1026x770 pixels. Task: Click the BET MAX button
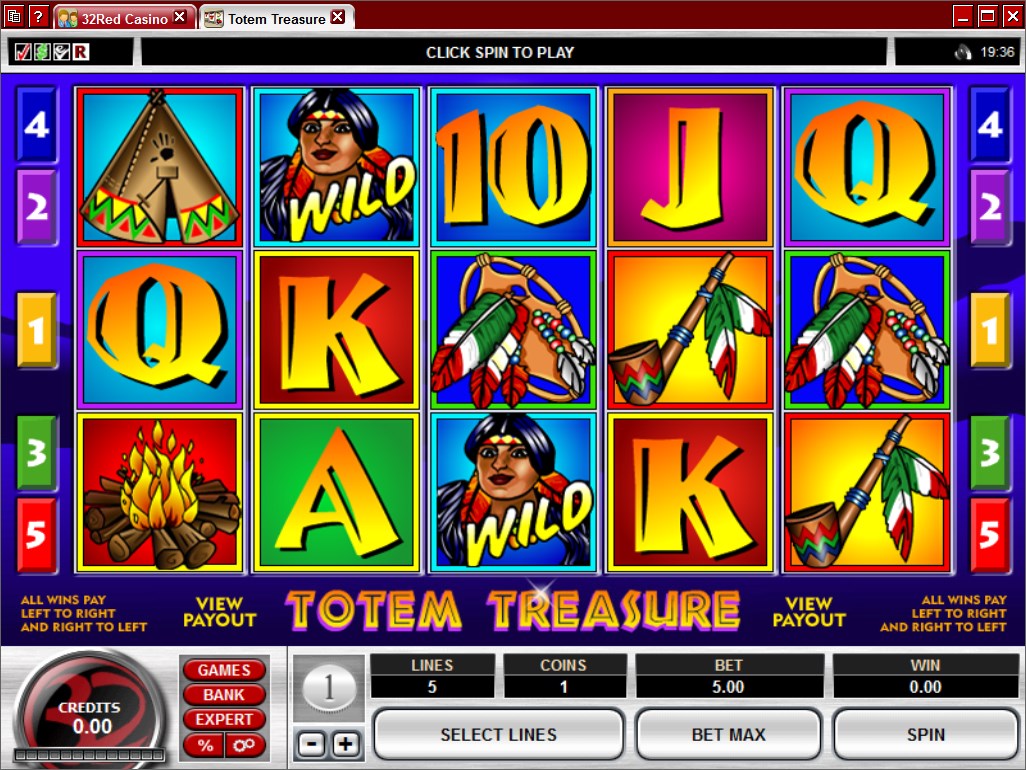click(728, 735)
